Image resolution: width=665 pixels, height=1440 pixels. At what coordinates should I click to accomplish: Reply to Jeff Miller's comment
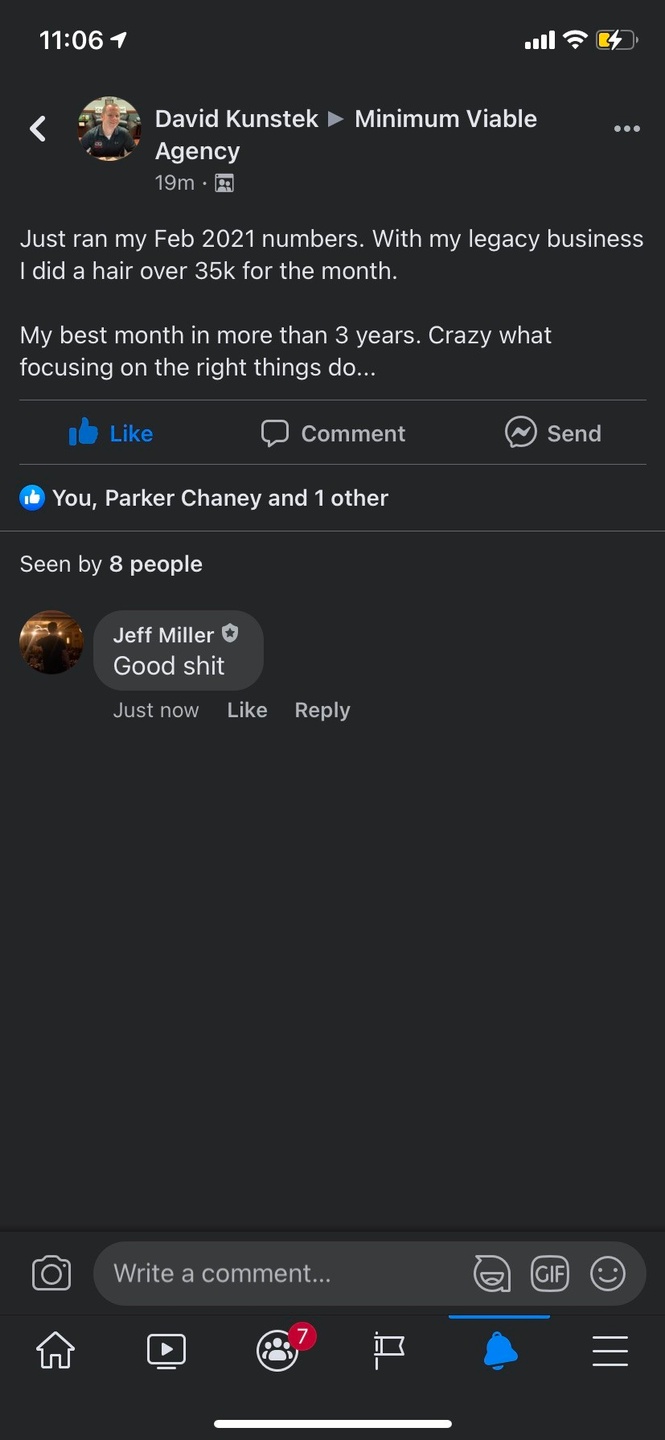(322, 710)
